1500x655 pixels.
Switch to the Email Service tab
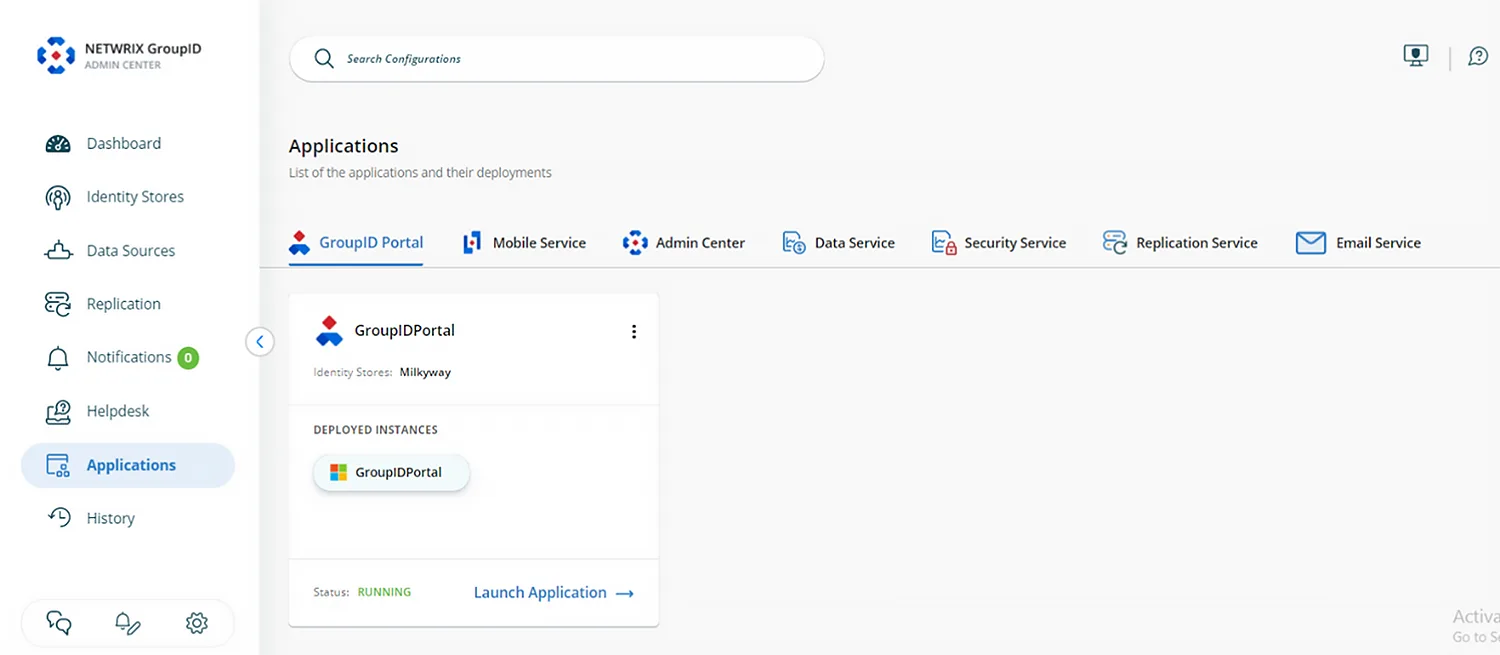click(1358, 243)
